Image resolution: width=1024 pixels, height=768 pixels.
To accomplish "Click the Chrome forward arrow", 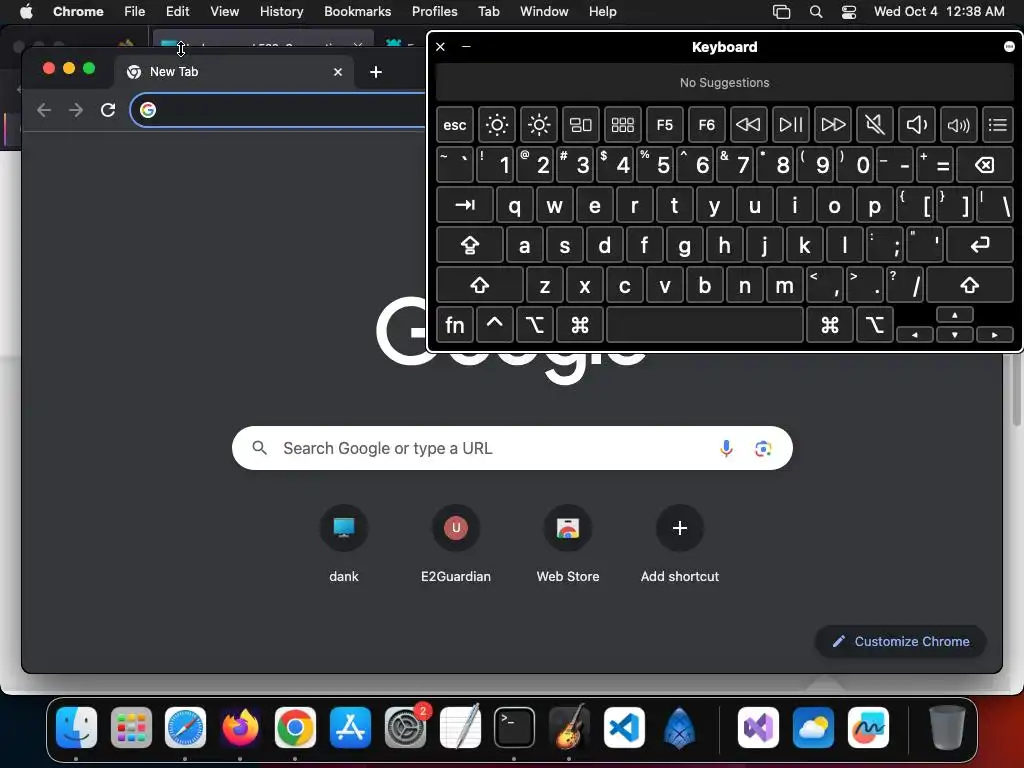I will click(x=76, y=110).
